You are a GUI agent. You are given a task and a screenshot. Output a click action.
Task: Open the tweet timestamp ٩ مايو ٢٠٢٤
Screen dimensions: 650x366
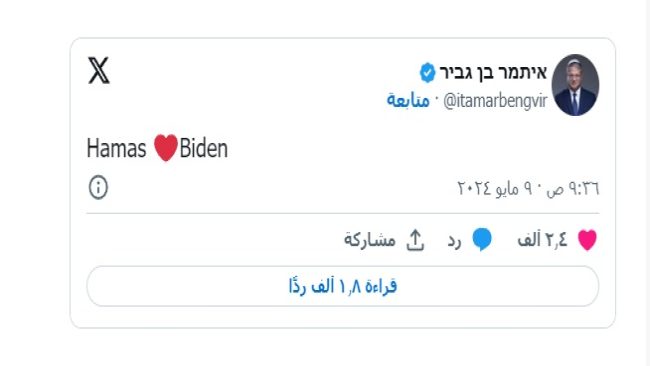point(495,189)
